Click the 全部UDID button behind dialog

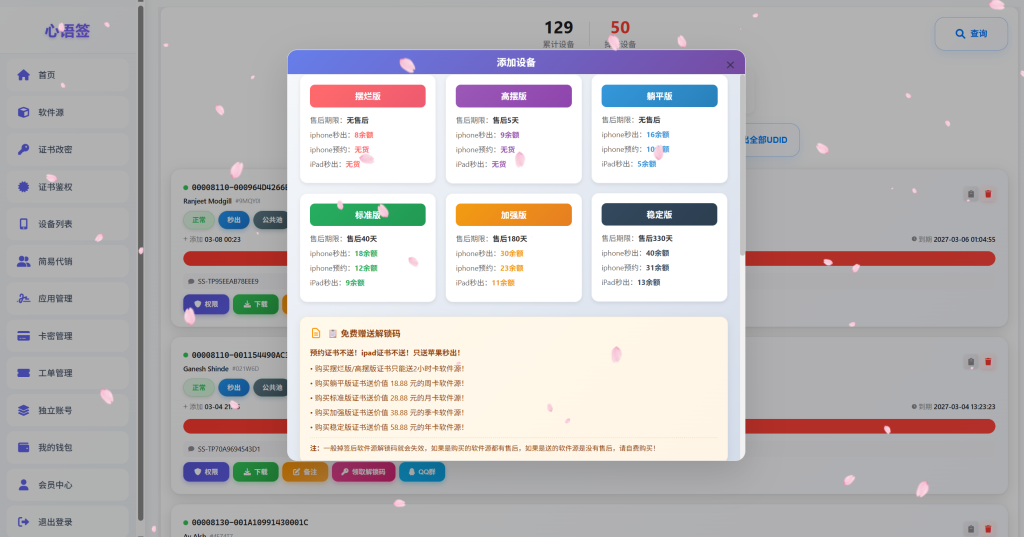[772, 140]
